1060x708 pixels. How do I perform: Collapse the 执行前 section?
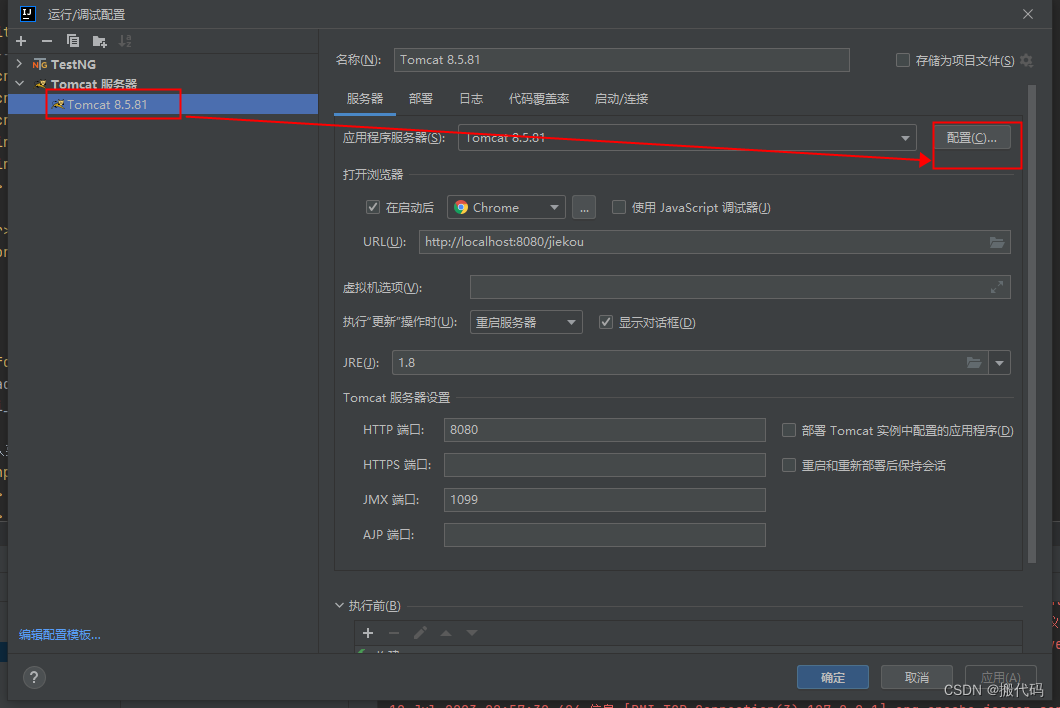(339, 605)
